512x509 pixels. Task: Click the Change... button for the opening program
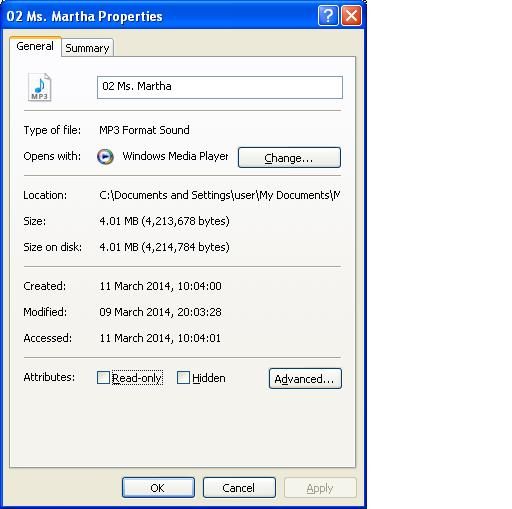coord(289,157)
